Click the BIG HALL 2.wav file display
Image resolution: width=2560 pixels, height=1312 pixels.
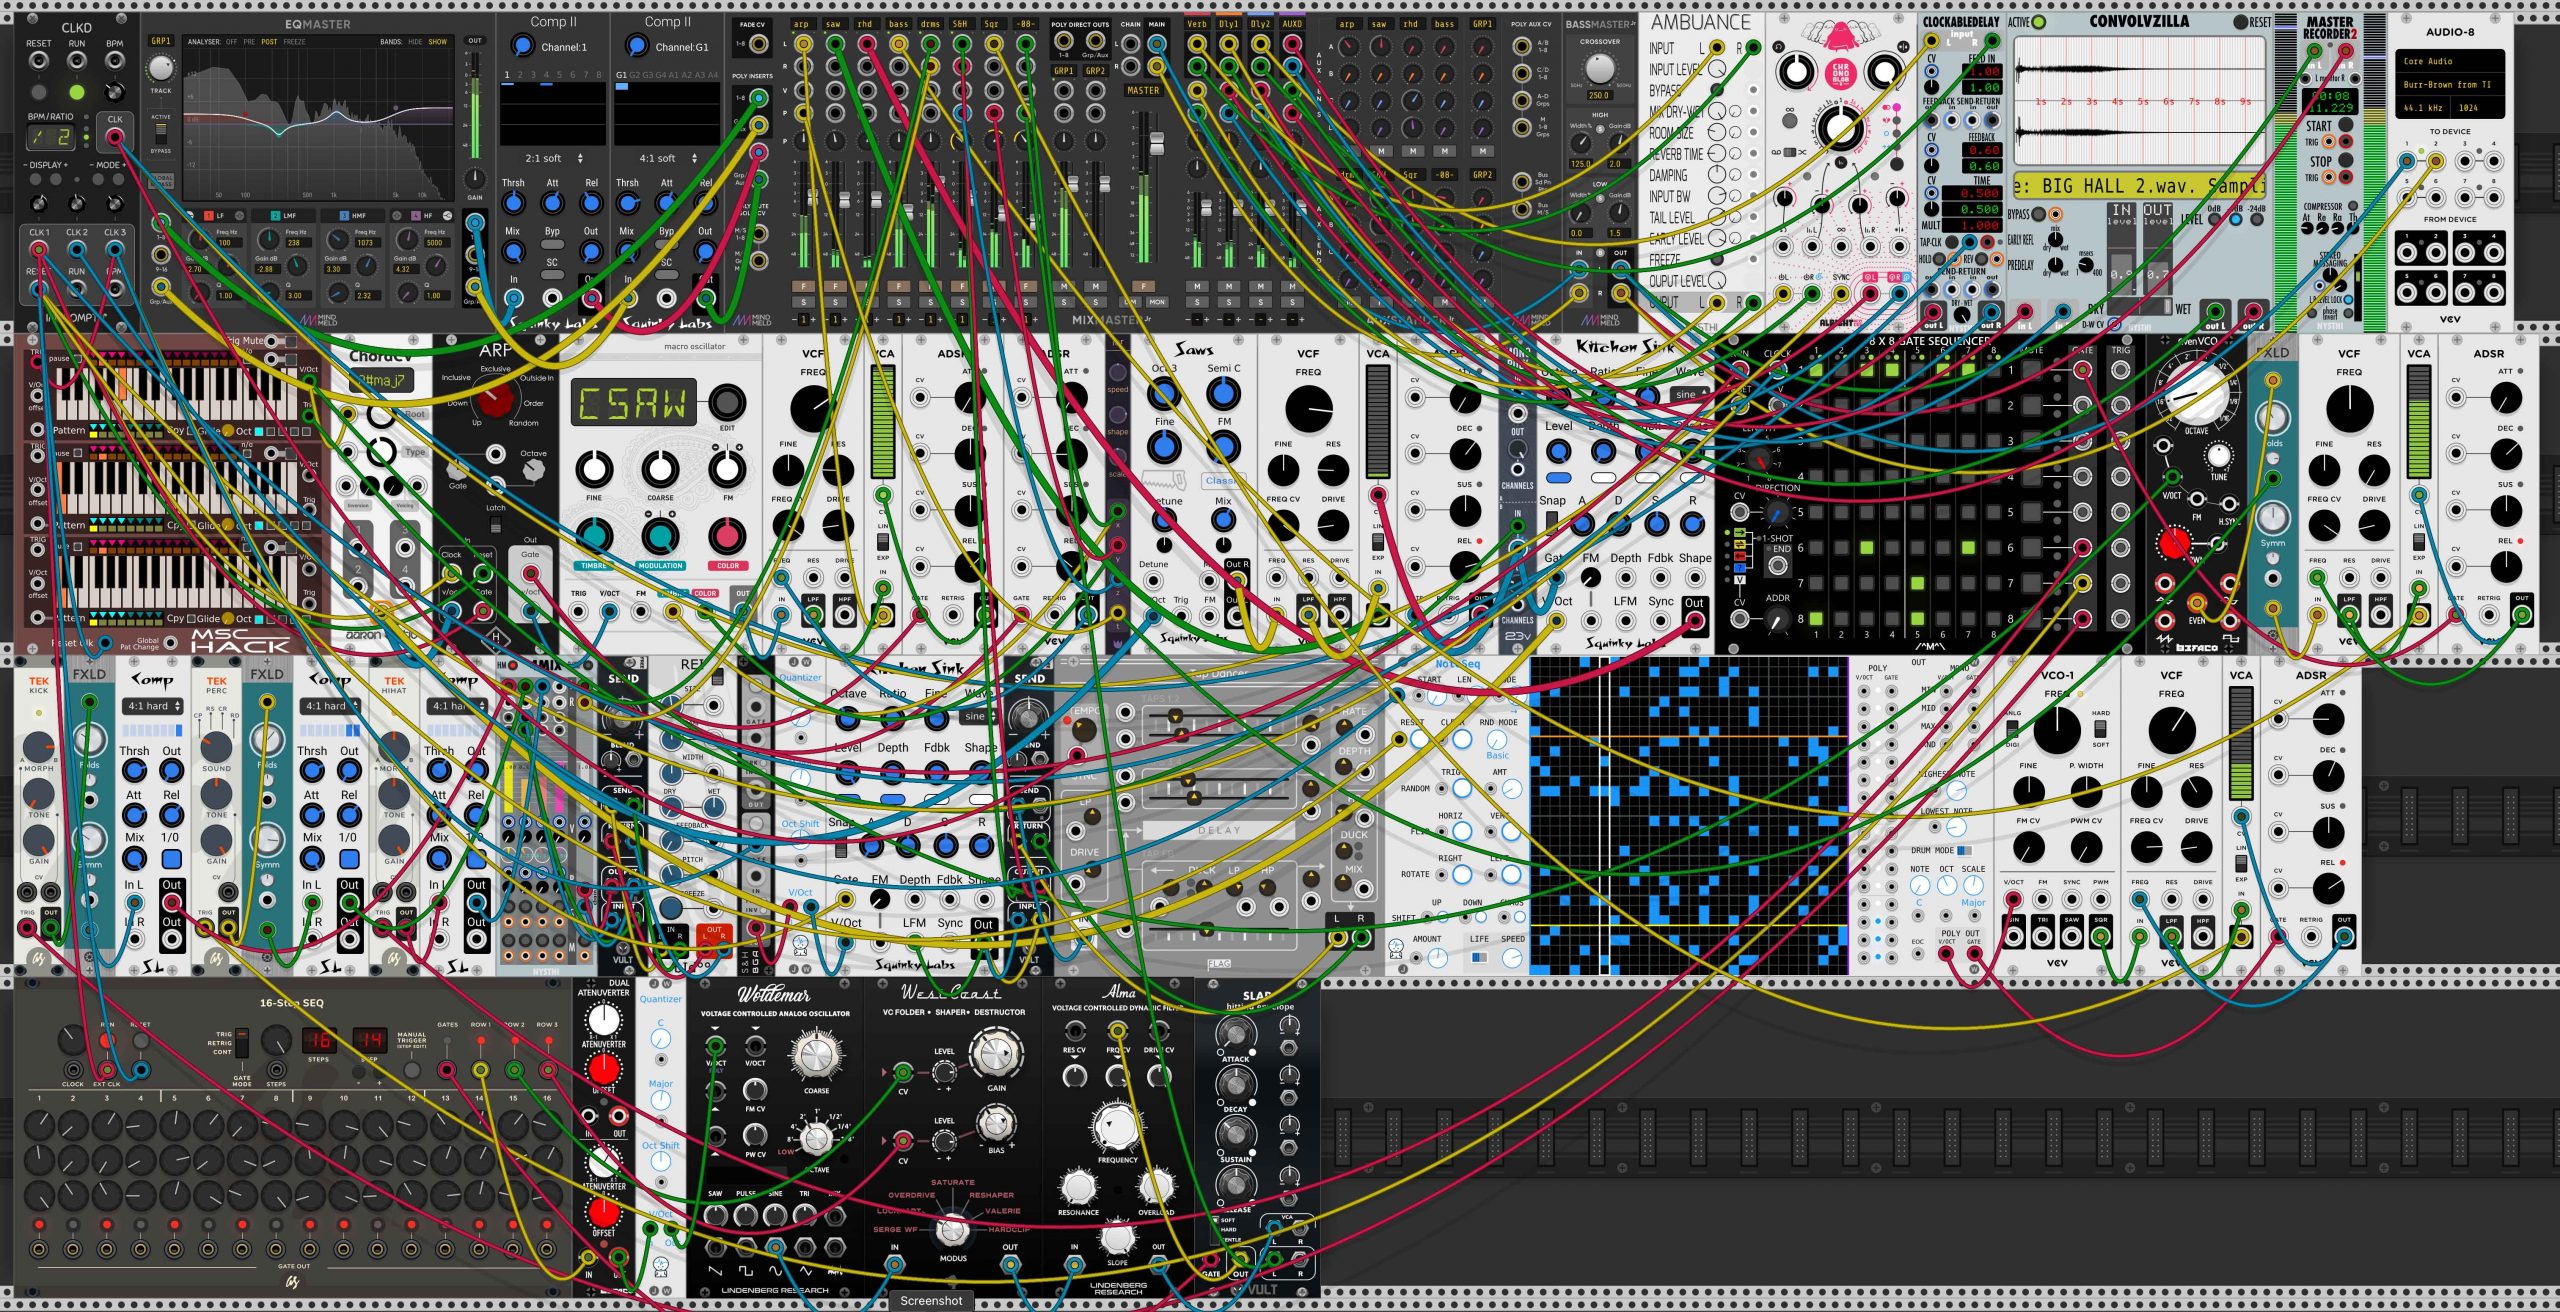(2138, 186)
